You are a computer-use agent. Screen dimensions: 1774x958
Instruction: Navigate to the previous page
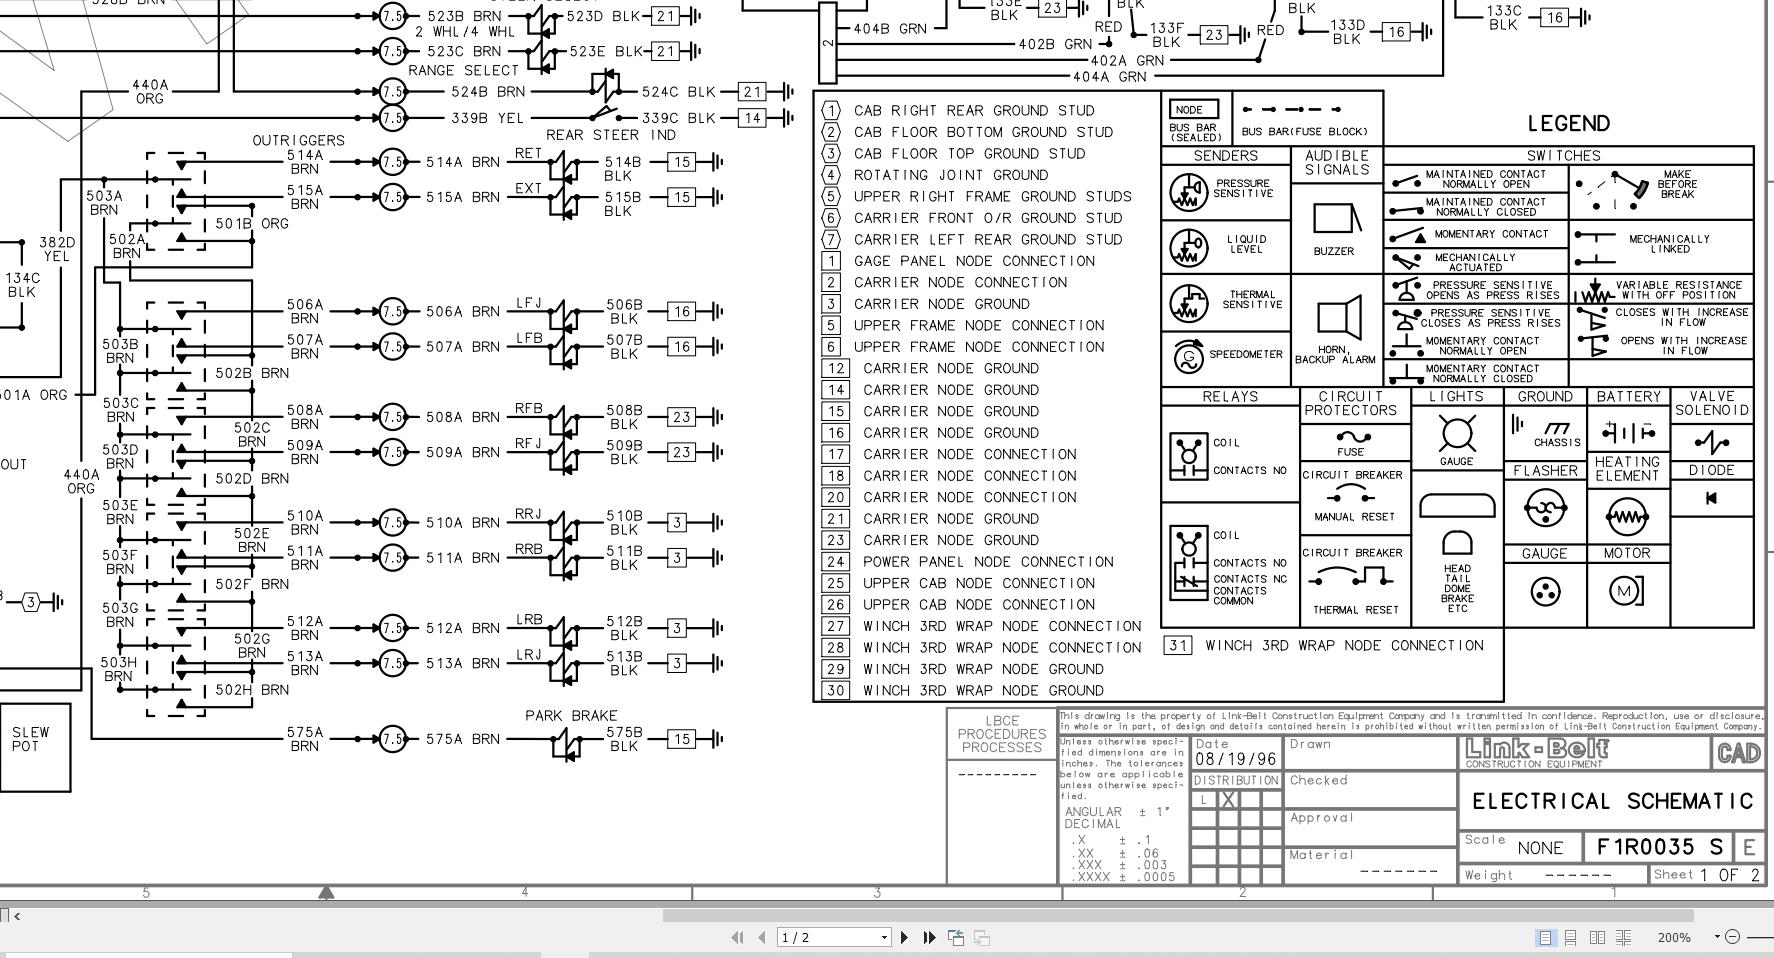[x=762, y=938]
